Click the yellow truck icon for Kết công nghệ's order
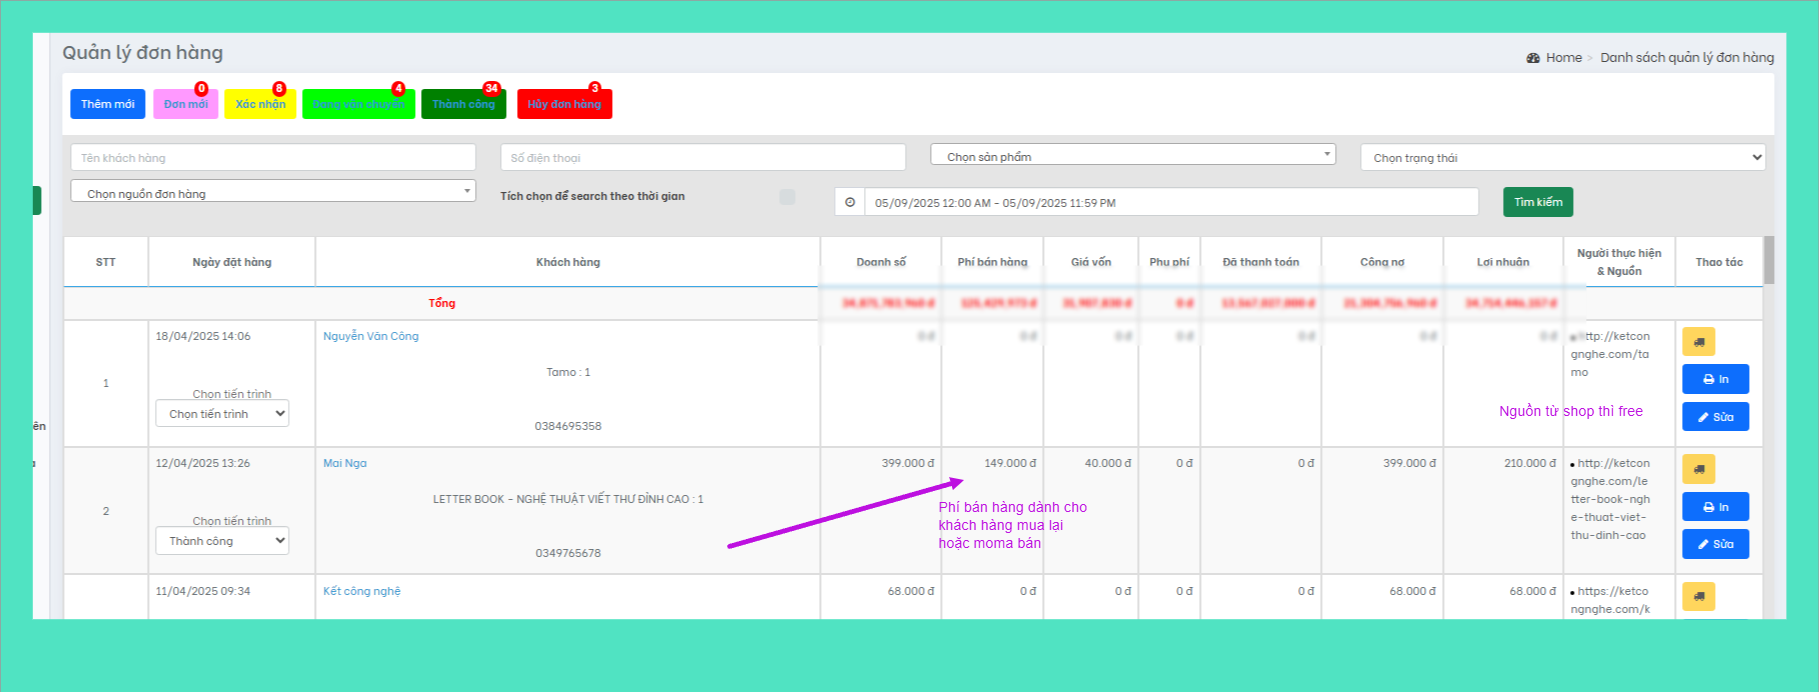Image resolution: width=1819 pixels, height=692 pixels. coord(1698,597)
